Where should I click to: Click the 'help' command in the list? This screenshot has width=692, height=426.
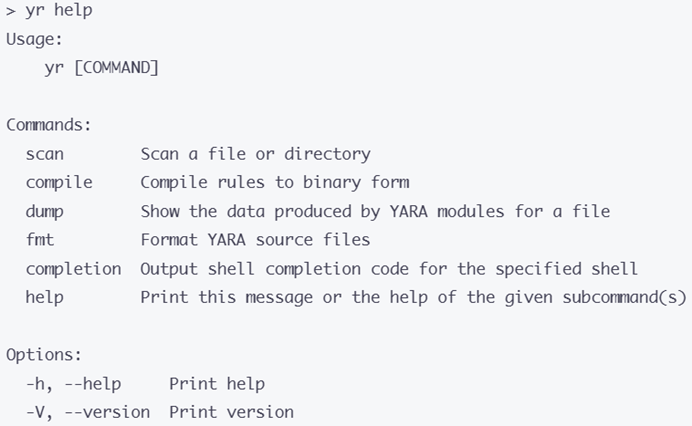pyautogui.click(x=45, y=298)
